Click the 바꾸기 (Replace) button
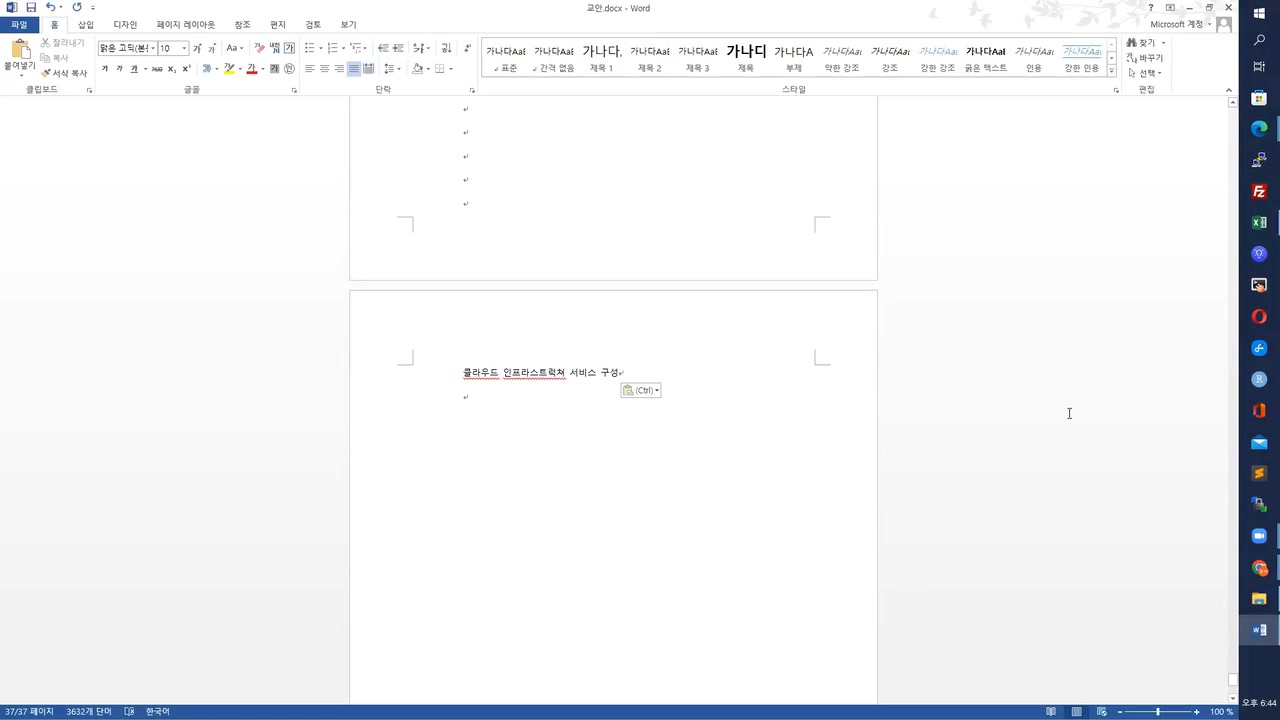 1145,58
